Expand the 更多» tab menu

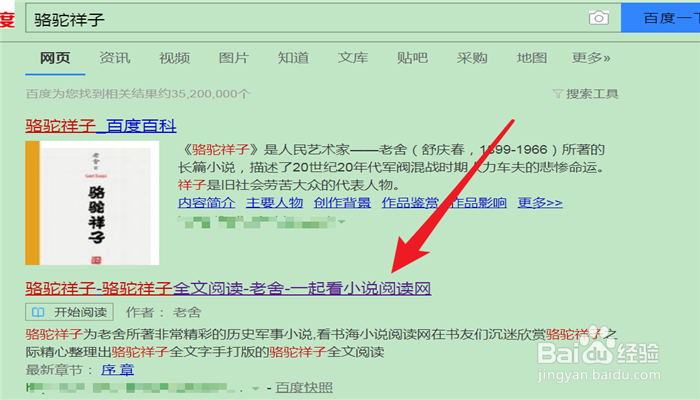tap(591, 58)
